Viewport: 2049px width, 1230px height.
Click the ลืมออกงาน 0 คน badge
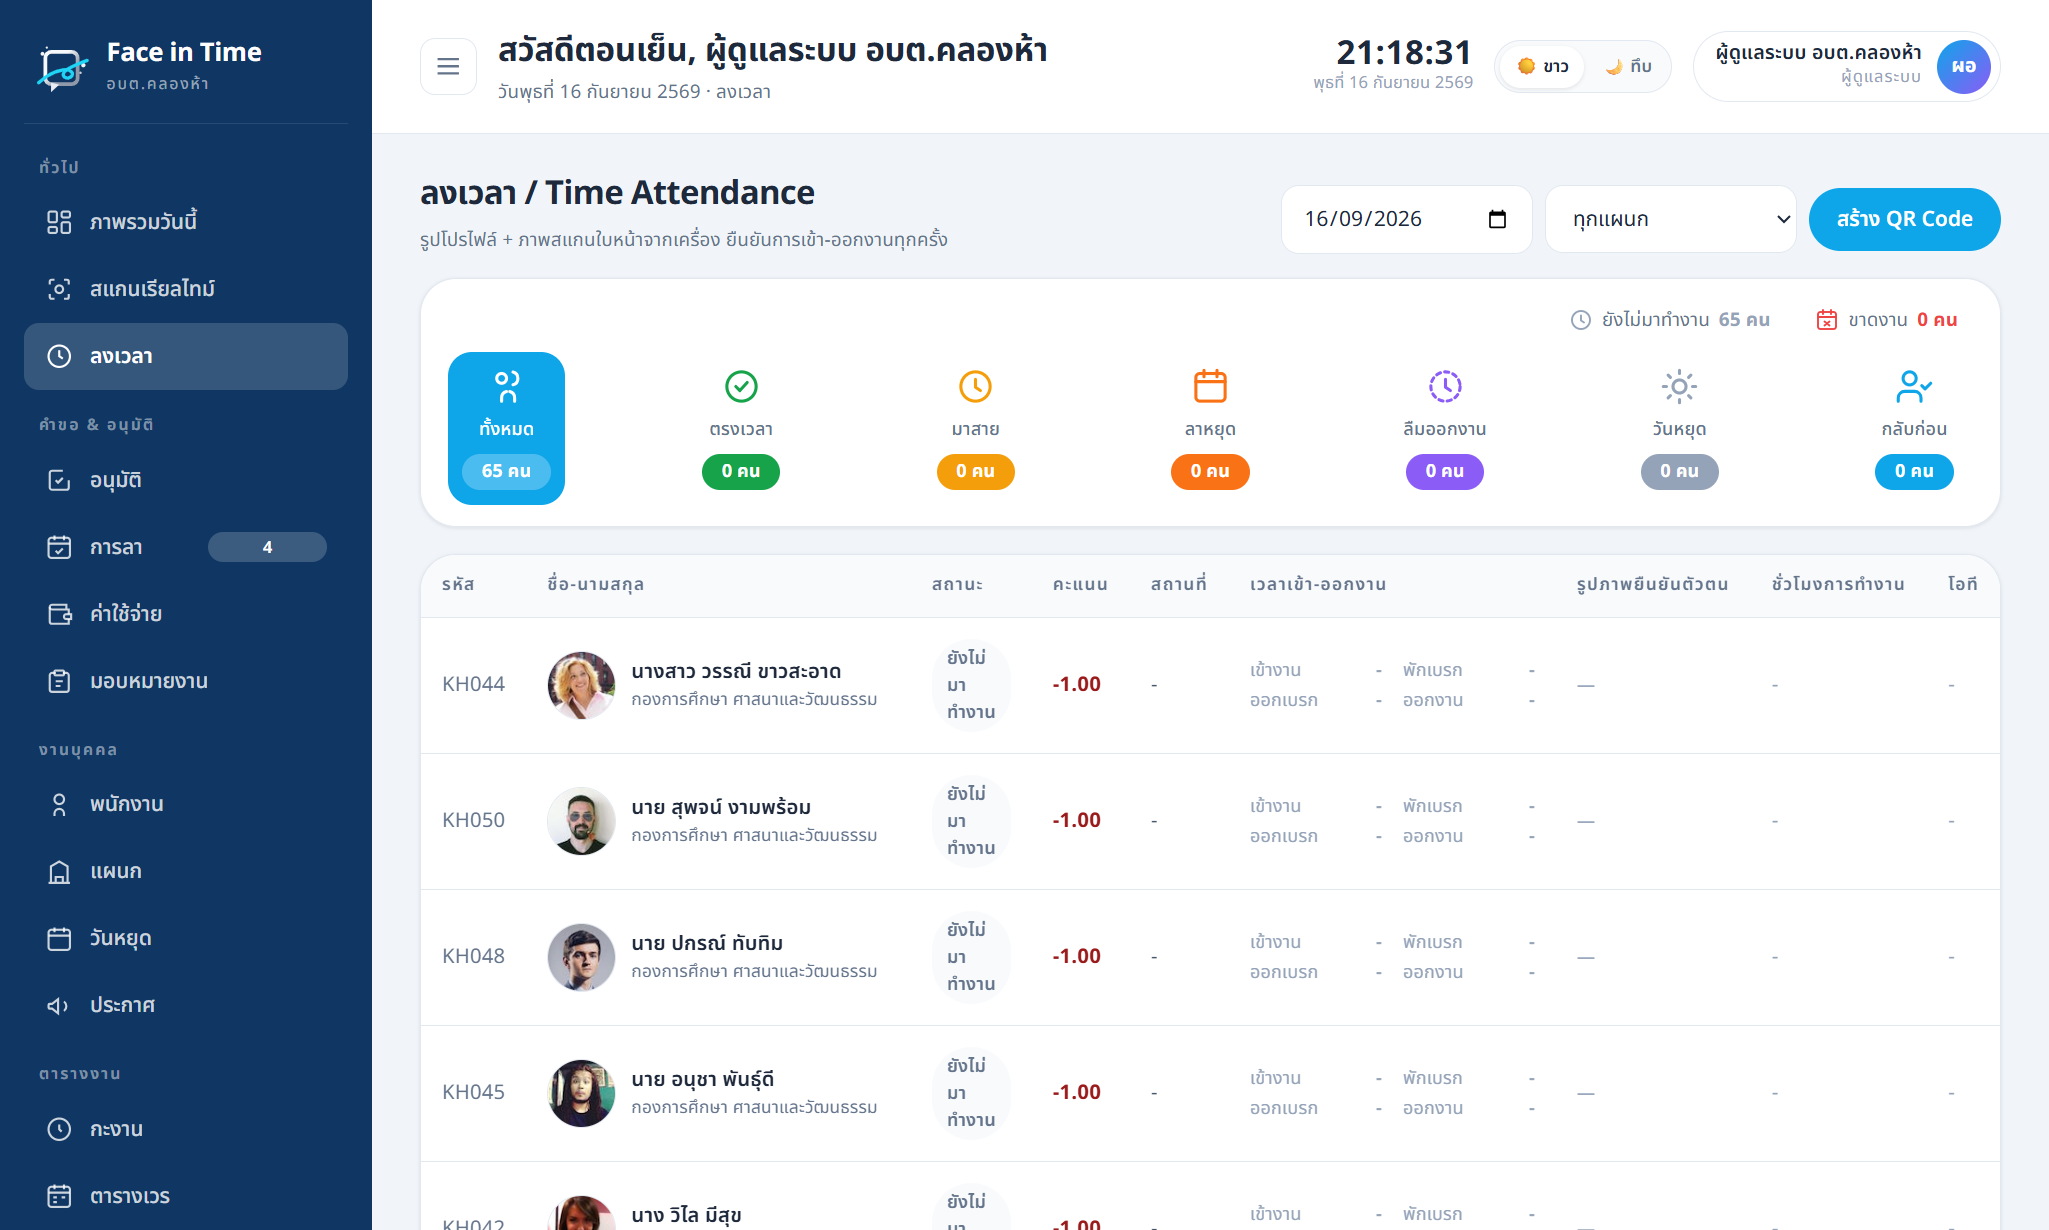(1445, 471)
